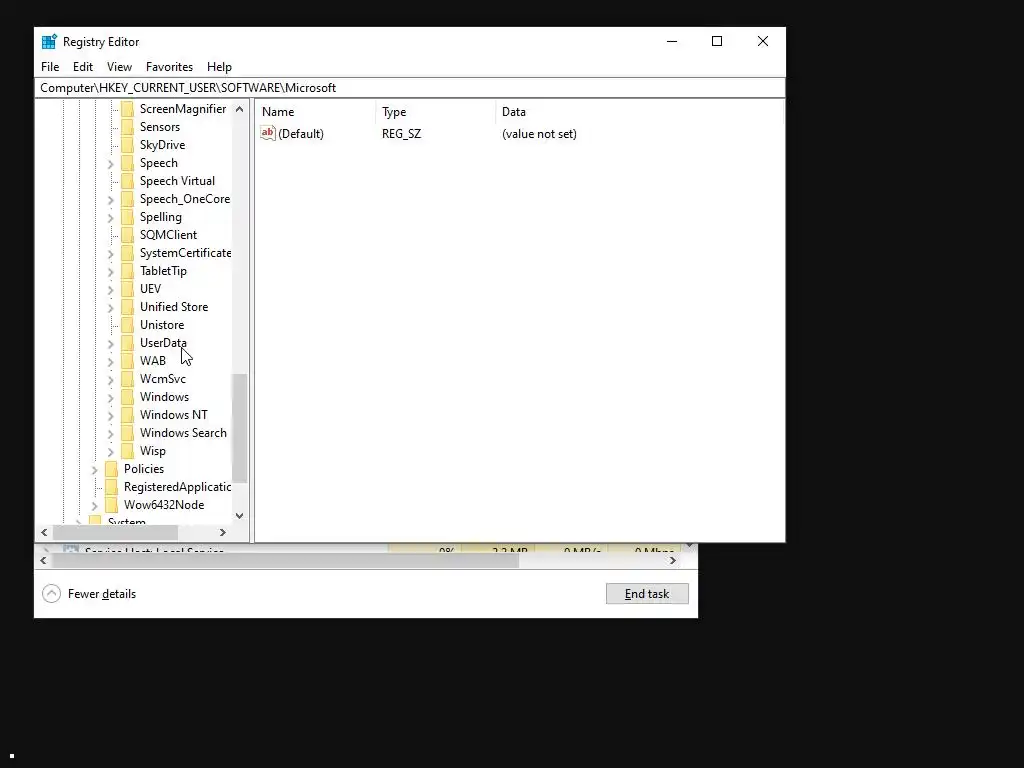Expand the Windows key
This screenshot has height=768, width=1024.
(x=110, y=398)
